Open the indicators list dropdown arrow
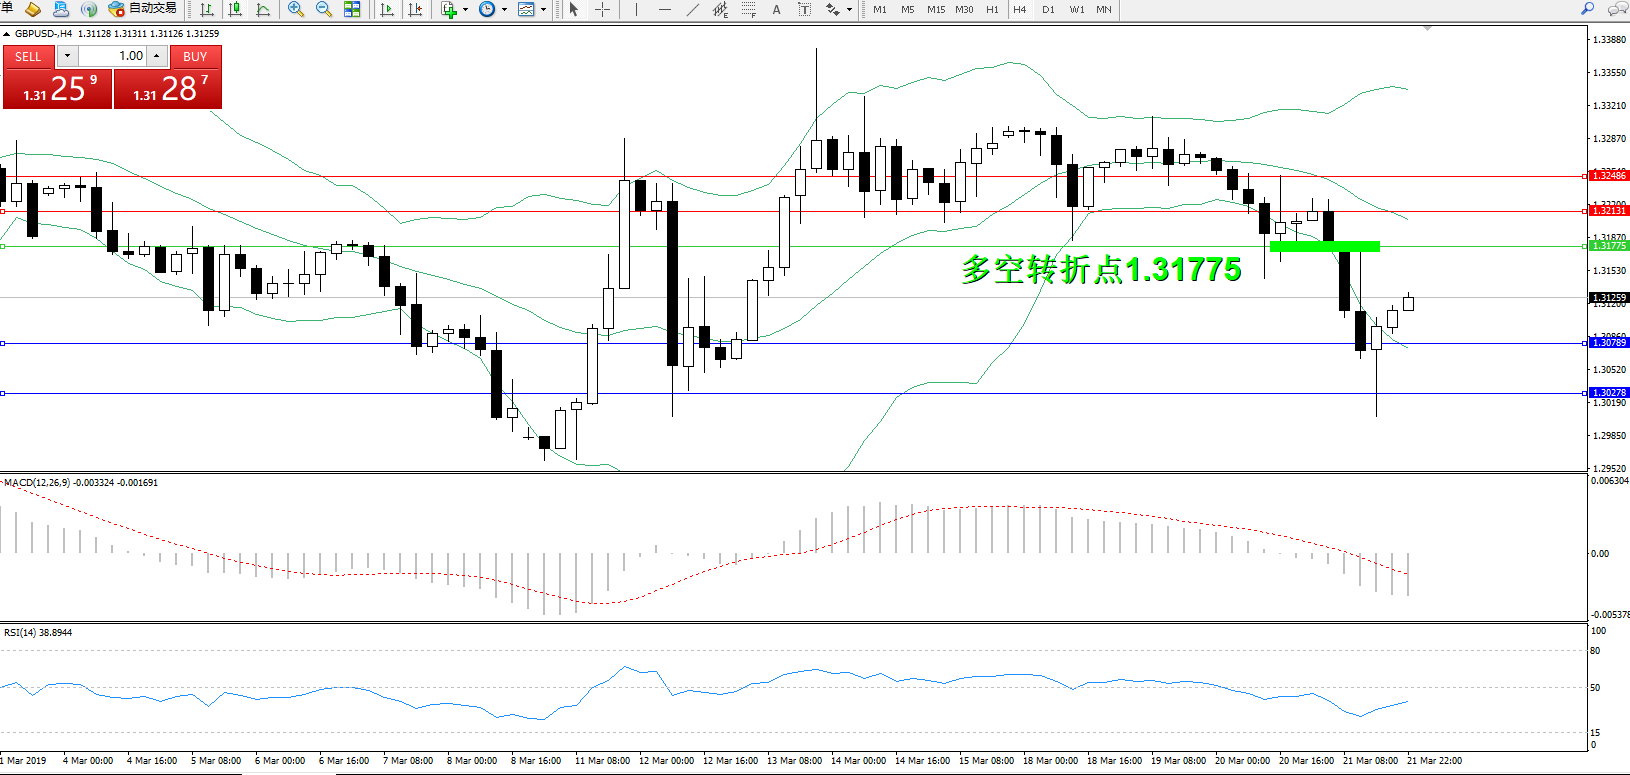The image size is (1630, 775). pos(465,9)
